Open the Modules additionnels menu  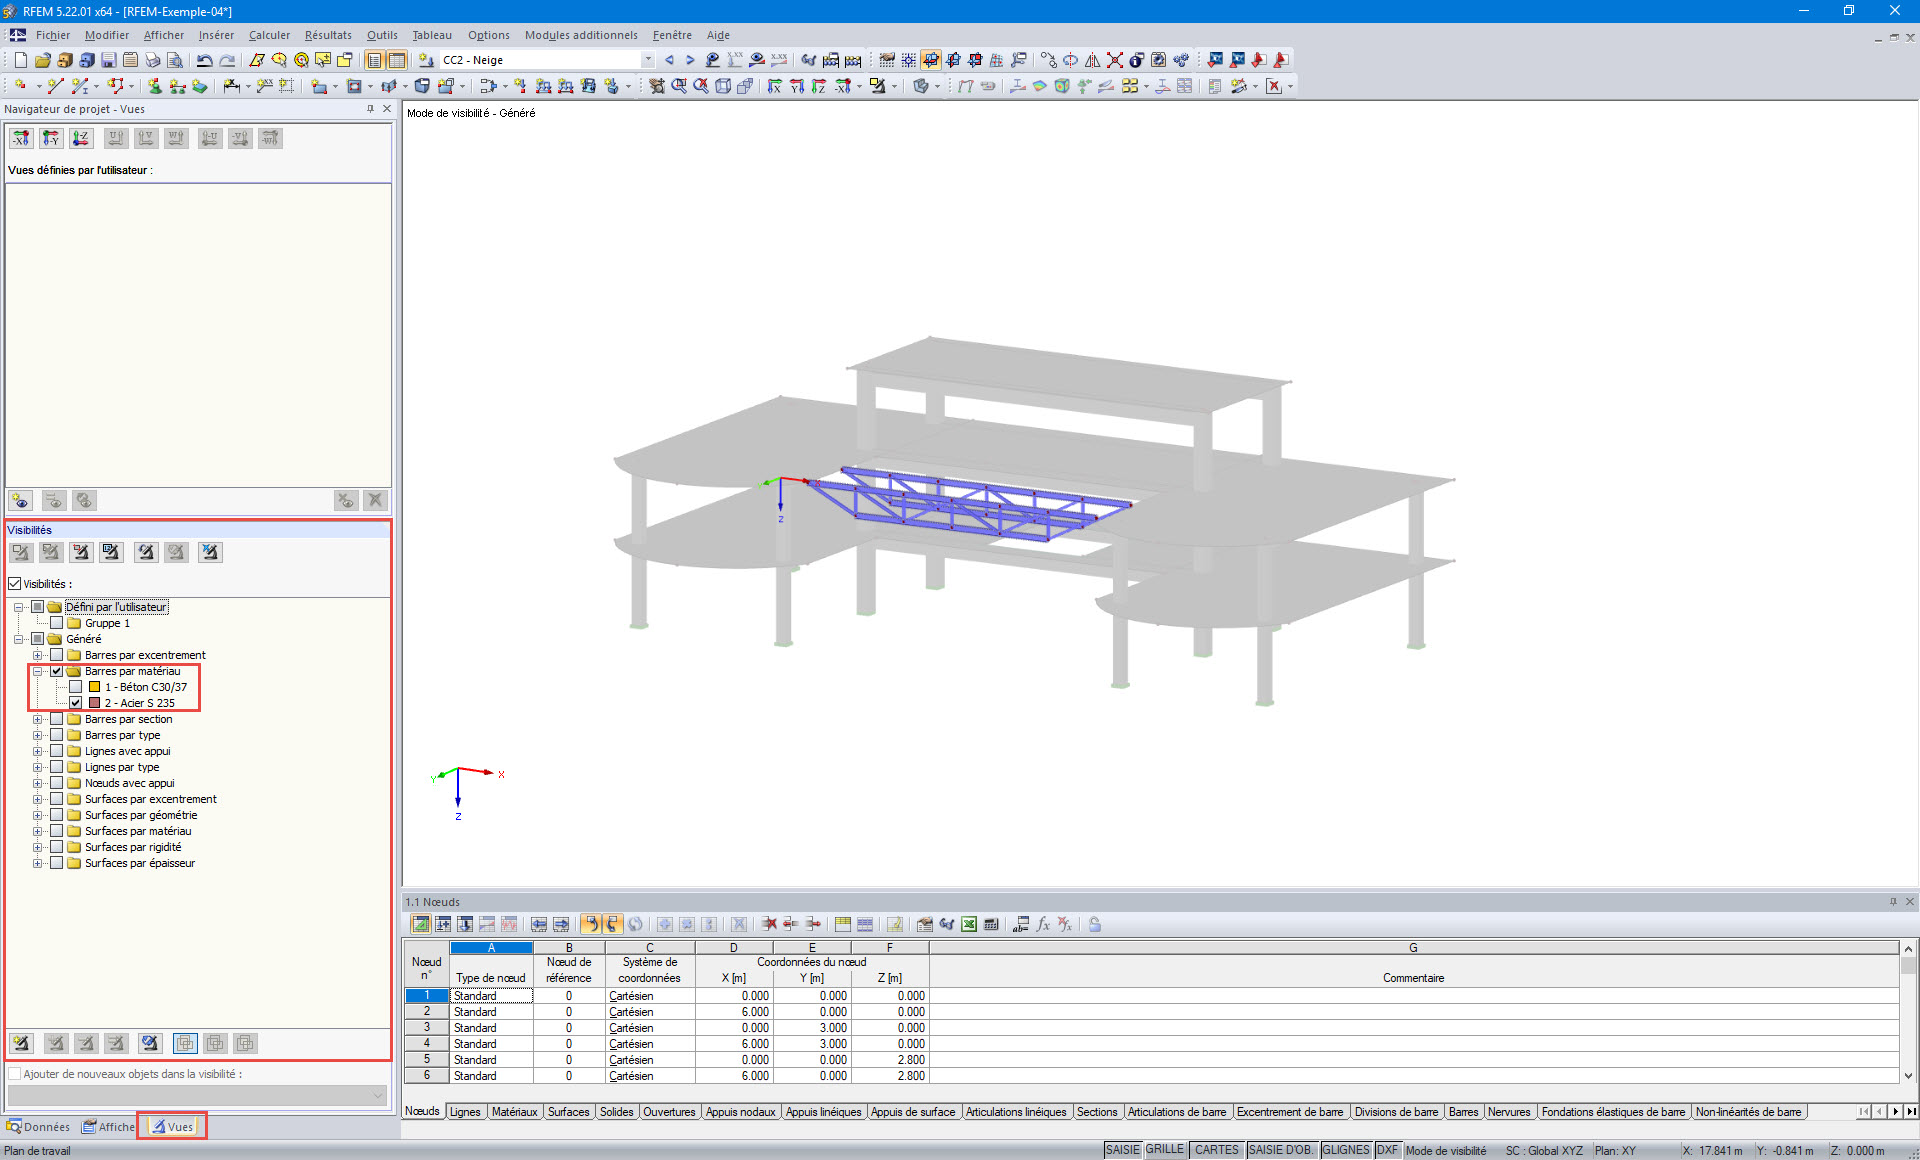581,35
